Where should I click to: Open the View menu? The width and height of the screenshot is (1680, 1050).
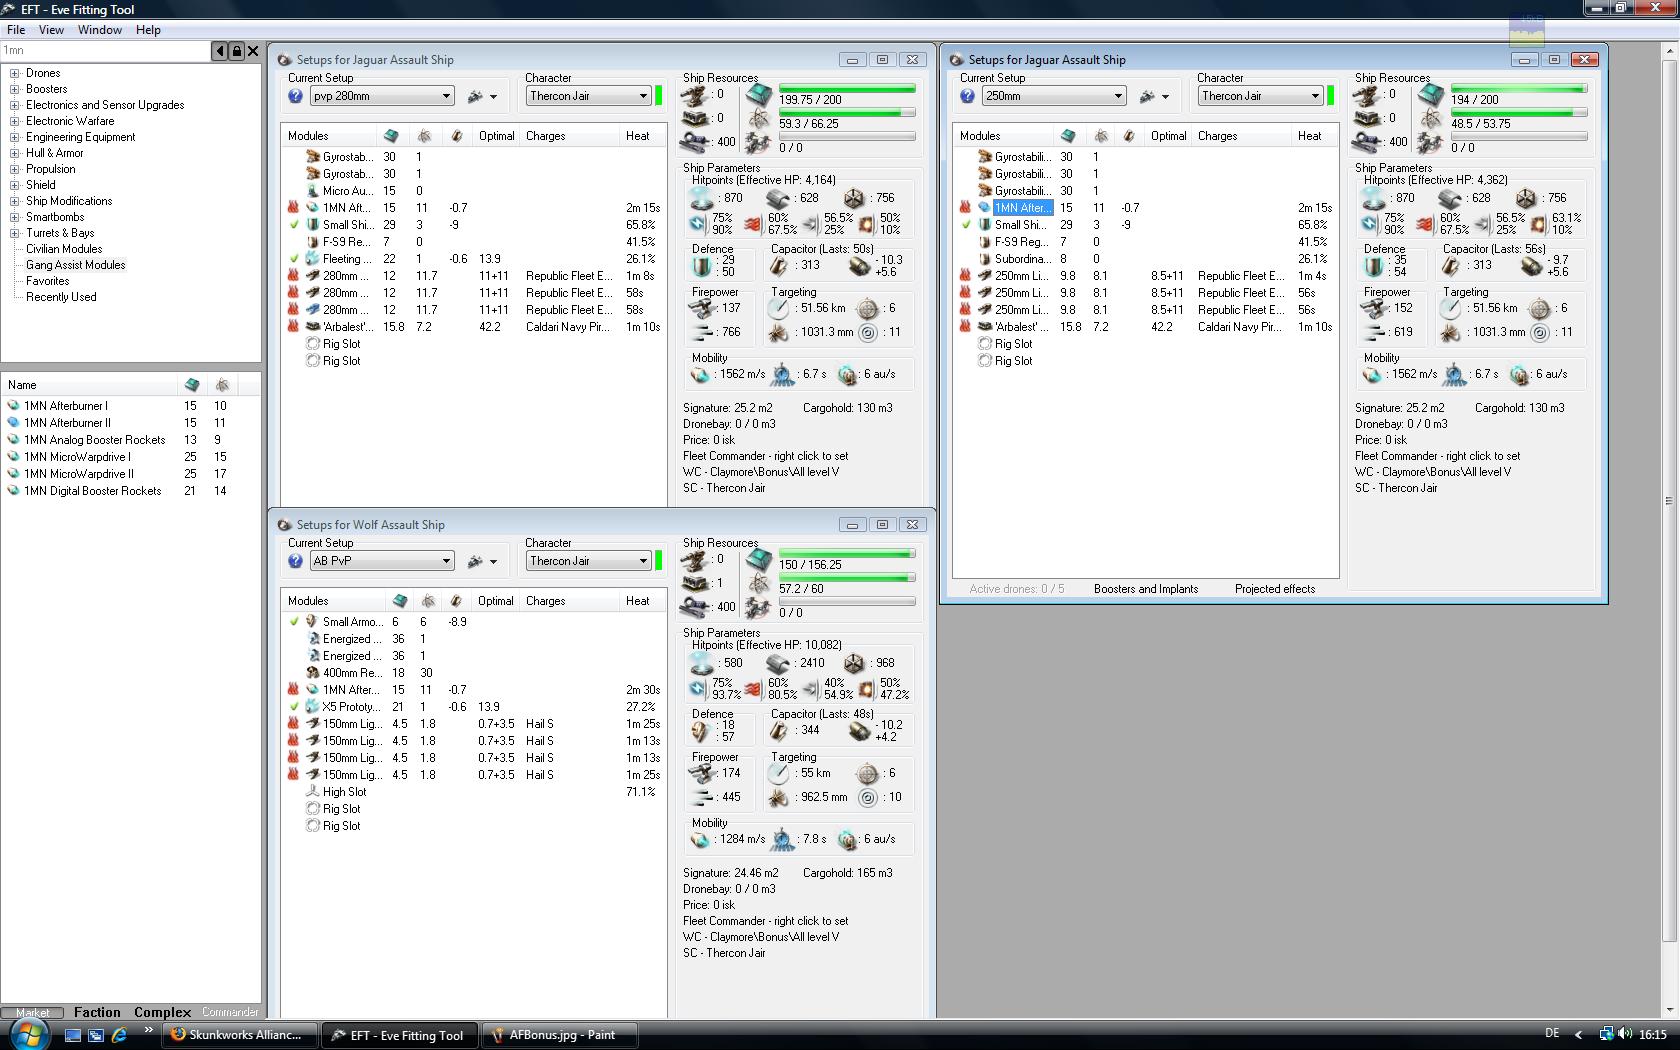click(51, 30)
